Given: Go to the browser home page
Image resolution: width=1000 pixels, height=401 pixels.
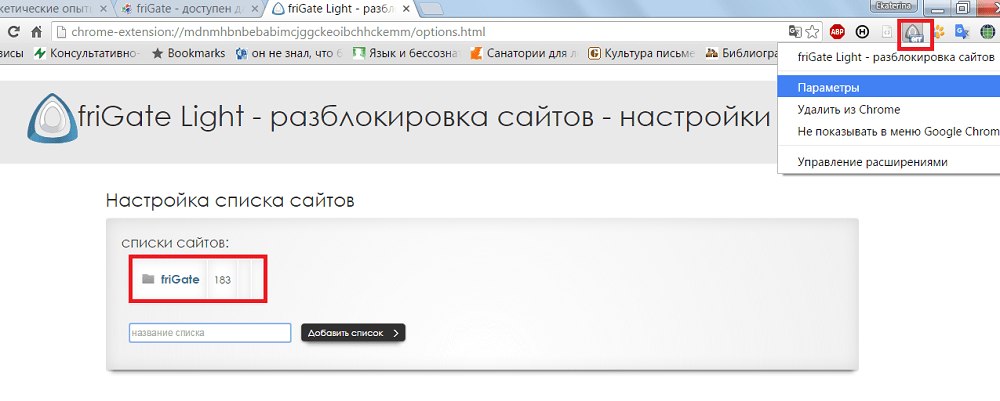Looking at the screenshot, I should click(x=36, y=32).
